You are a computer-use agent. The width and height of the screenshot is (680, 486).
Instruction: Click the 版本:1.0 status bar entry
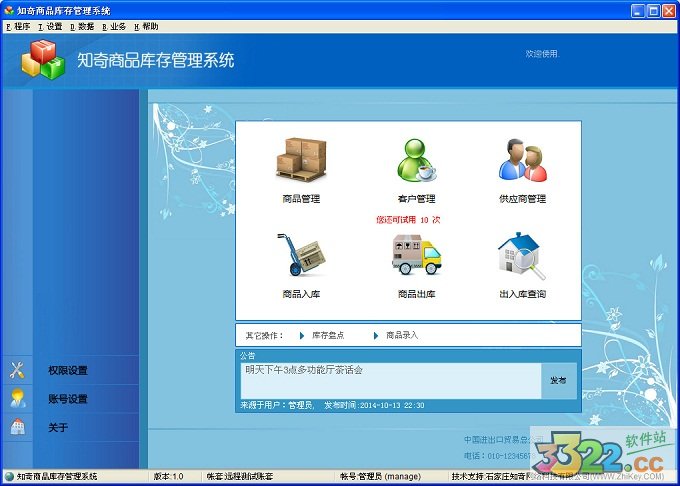169,476
